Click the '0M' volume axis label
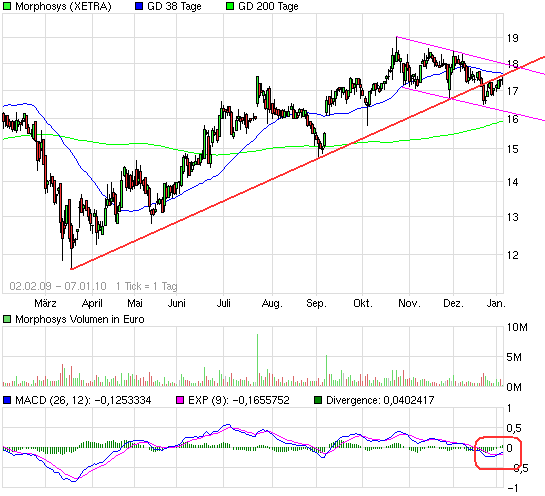Image resolution: width=545 pixels, height=496 pixels. click(x=514, y=387)
